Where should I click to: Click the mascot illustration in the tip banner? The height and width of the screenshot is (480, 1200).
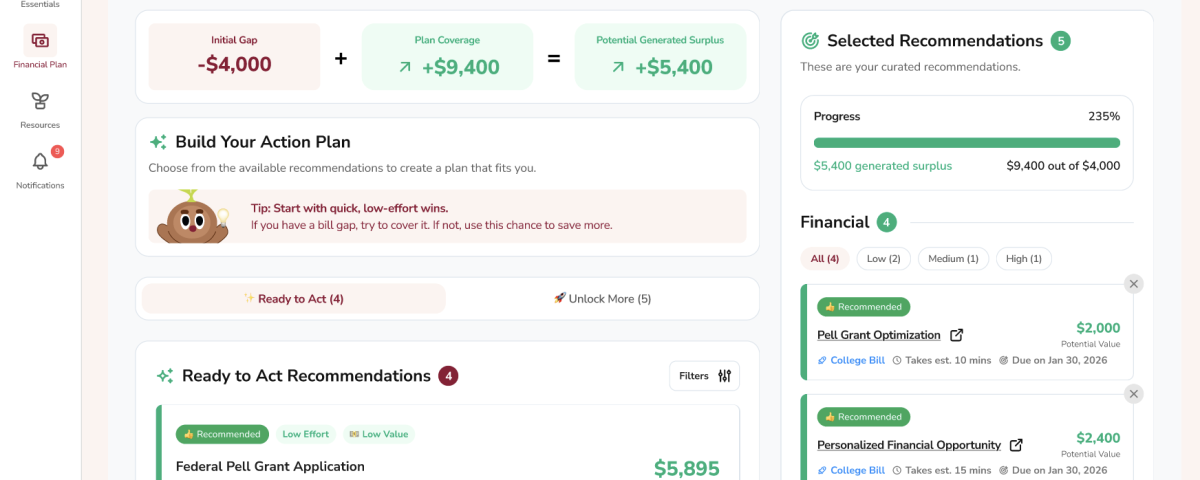click(x=192, y=216)
